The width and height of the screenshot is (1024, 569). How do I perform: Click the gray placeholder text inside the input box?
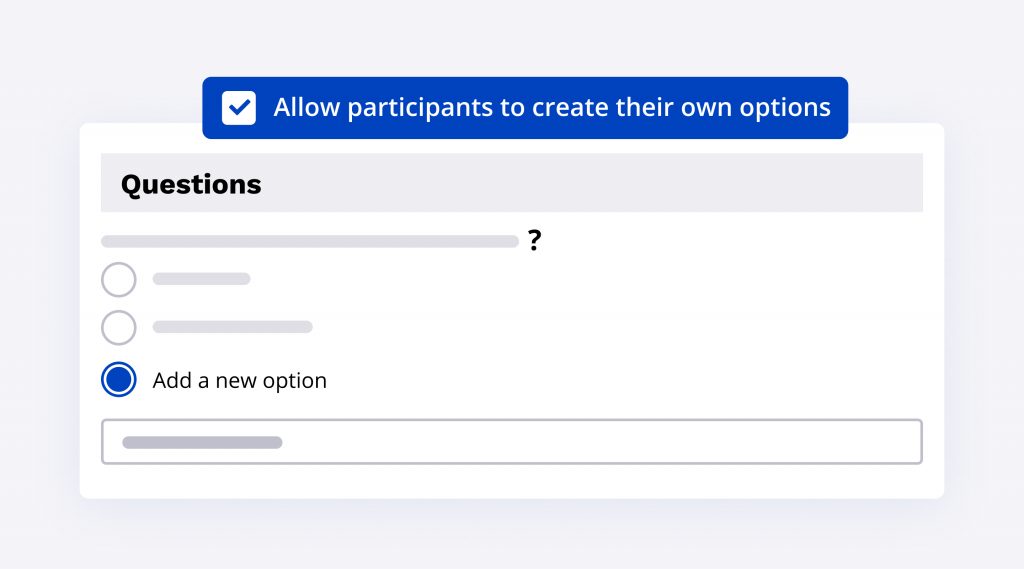(202, 442)
